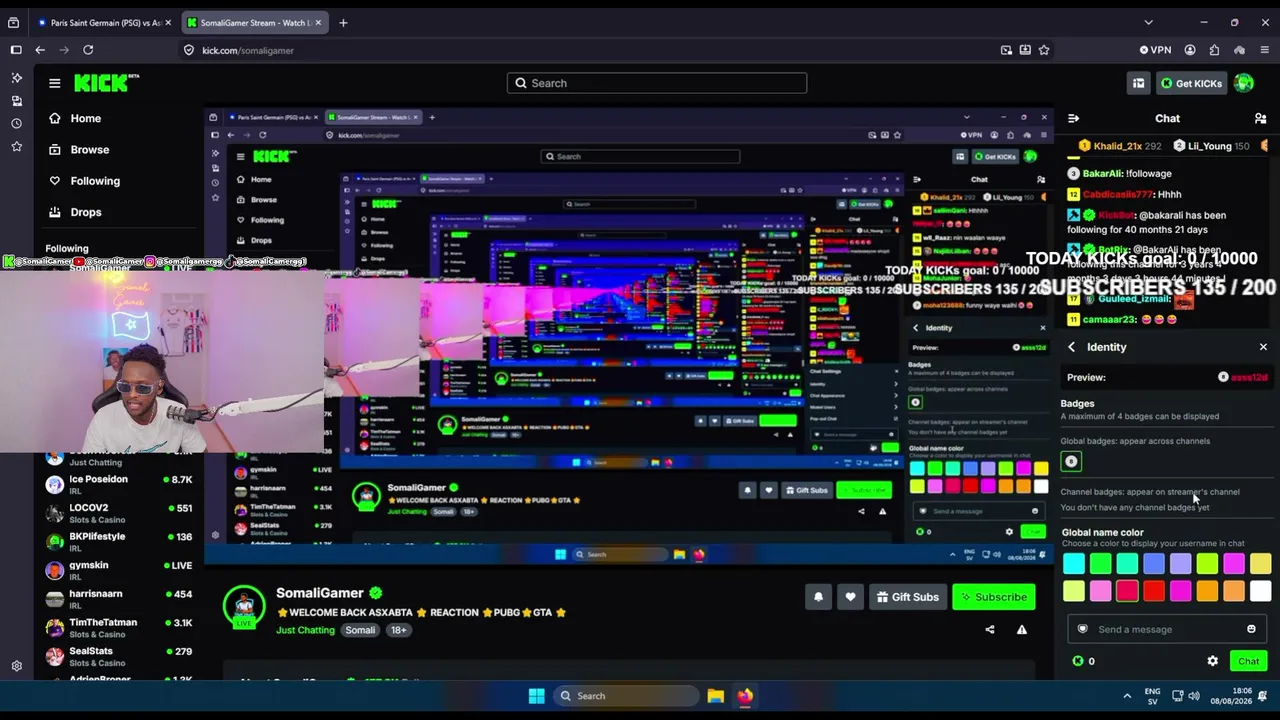Toggle the selected global badge
The width and height of the screenshot is (1280, 720).
click(x=1071, y=461)
